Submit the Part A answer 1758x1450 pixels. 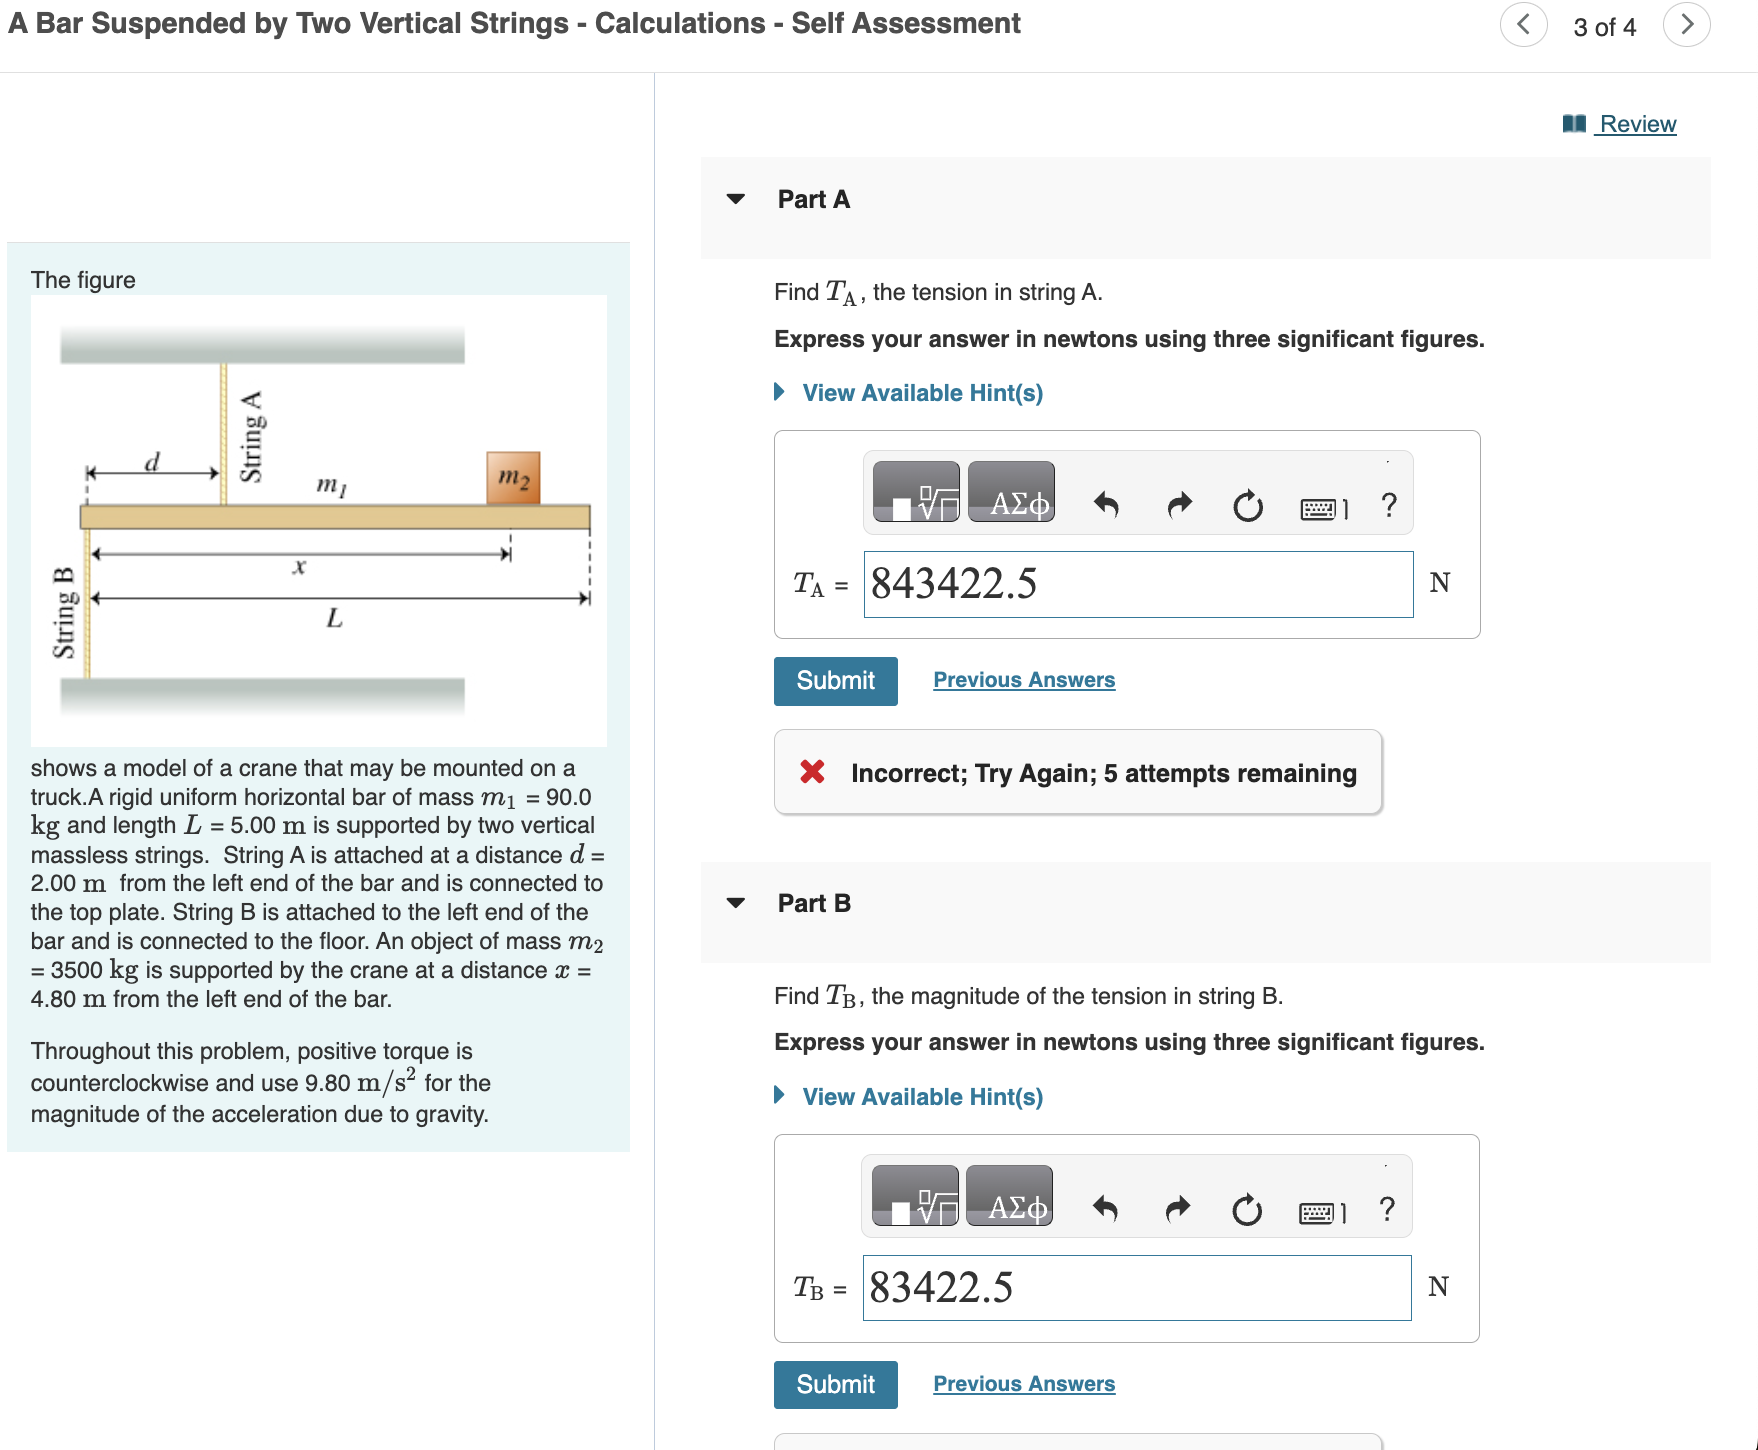(835, 680)
